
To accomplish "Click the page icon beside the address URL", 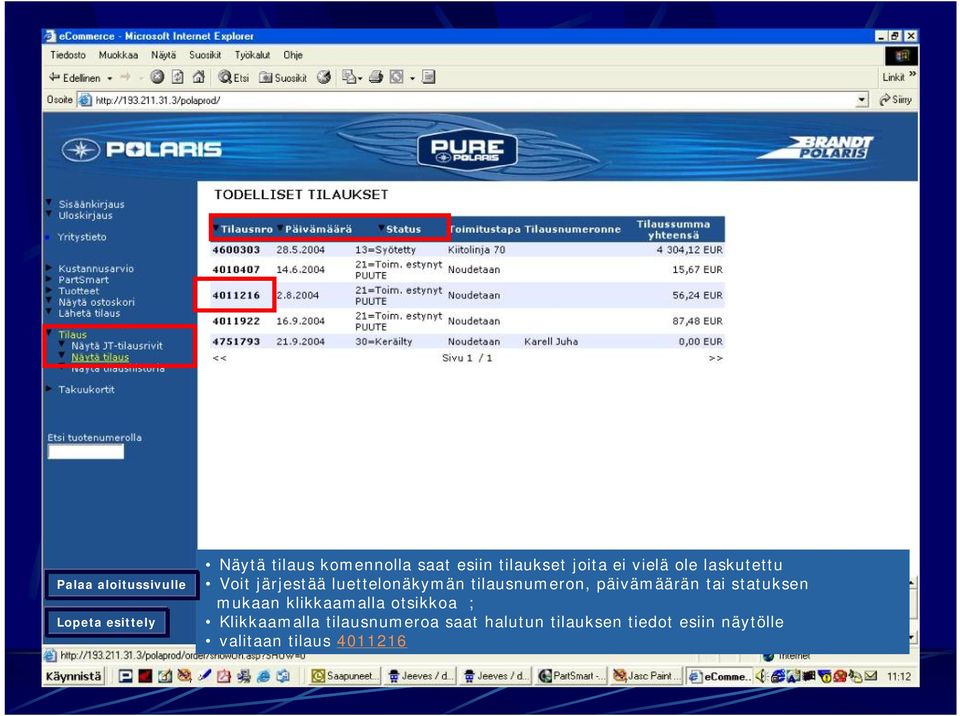I will pyautogui.click(x=84, y=100).
